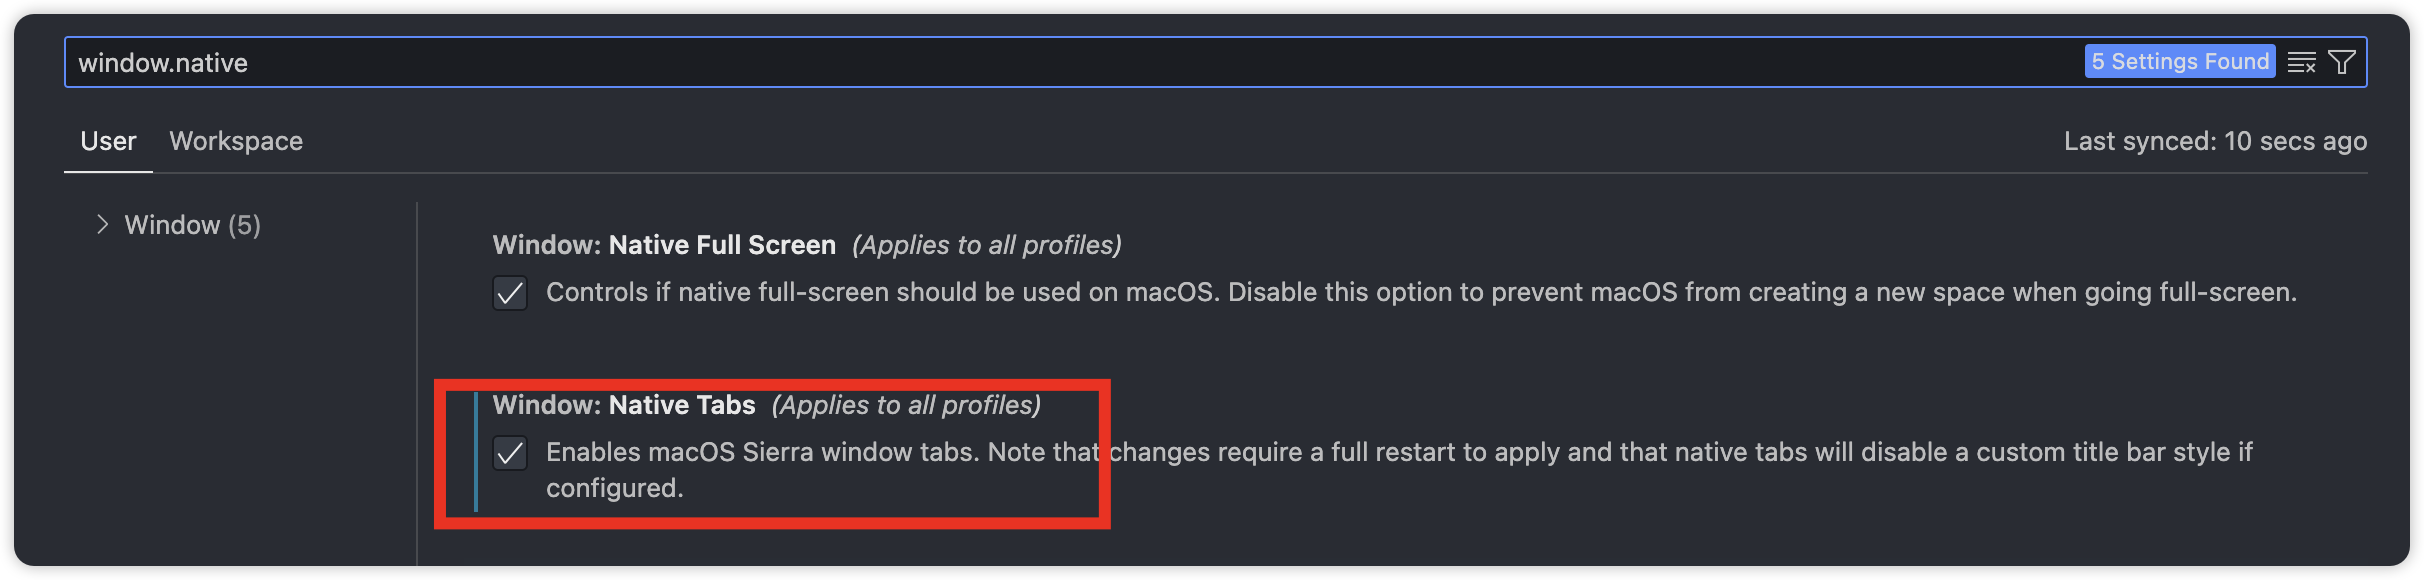
Task: Toggle the Native Tabs checkbox
Action: pos(510,453)
